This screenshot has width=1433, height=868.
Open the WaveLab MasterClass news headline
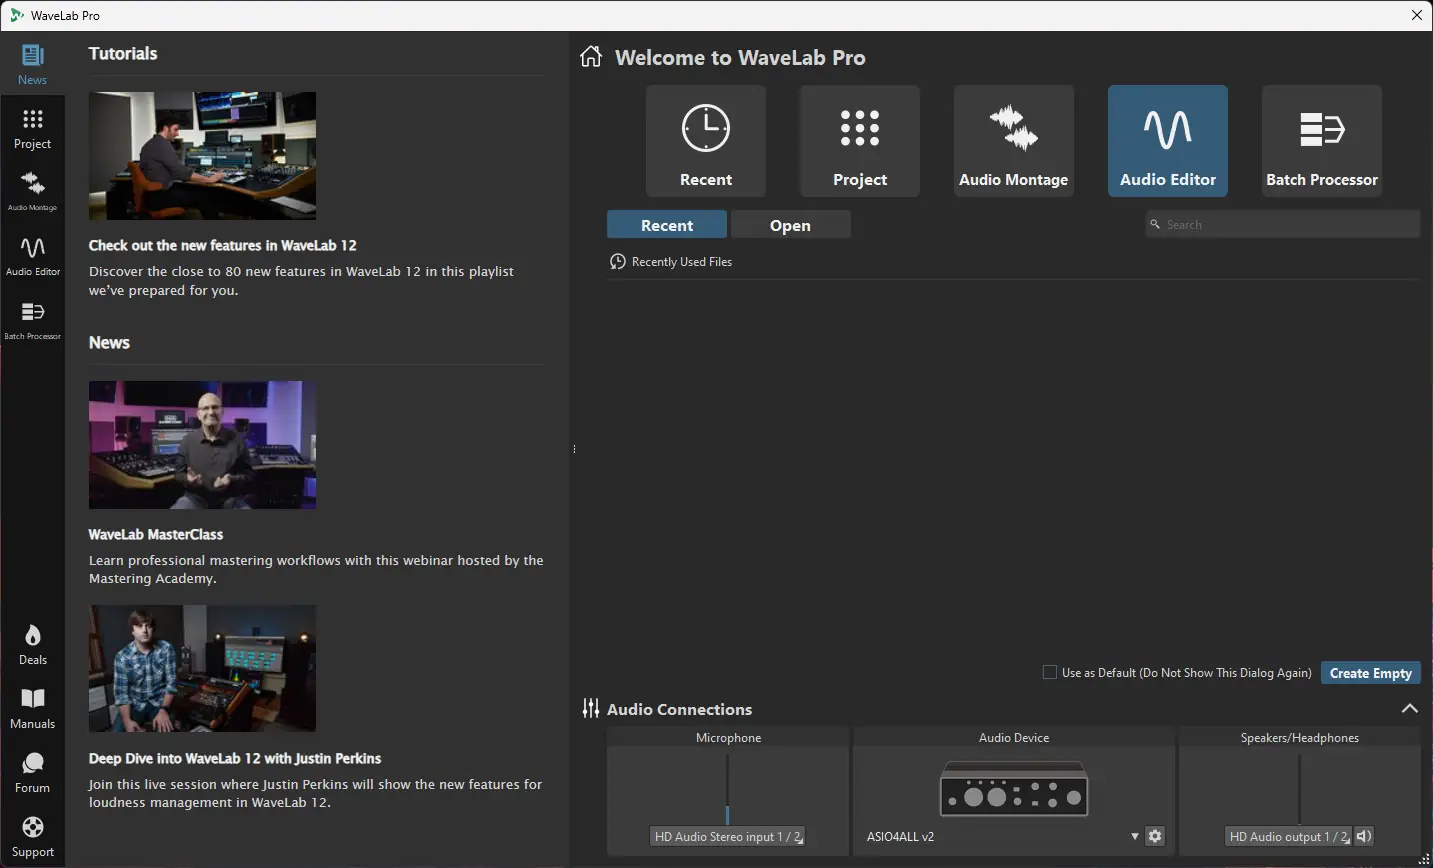156,534
